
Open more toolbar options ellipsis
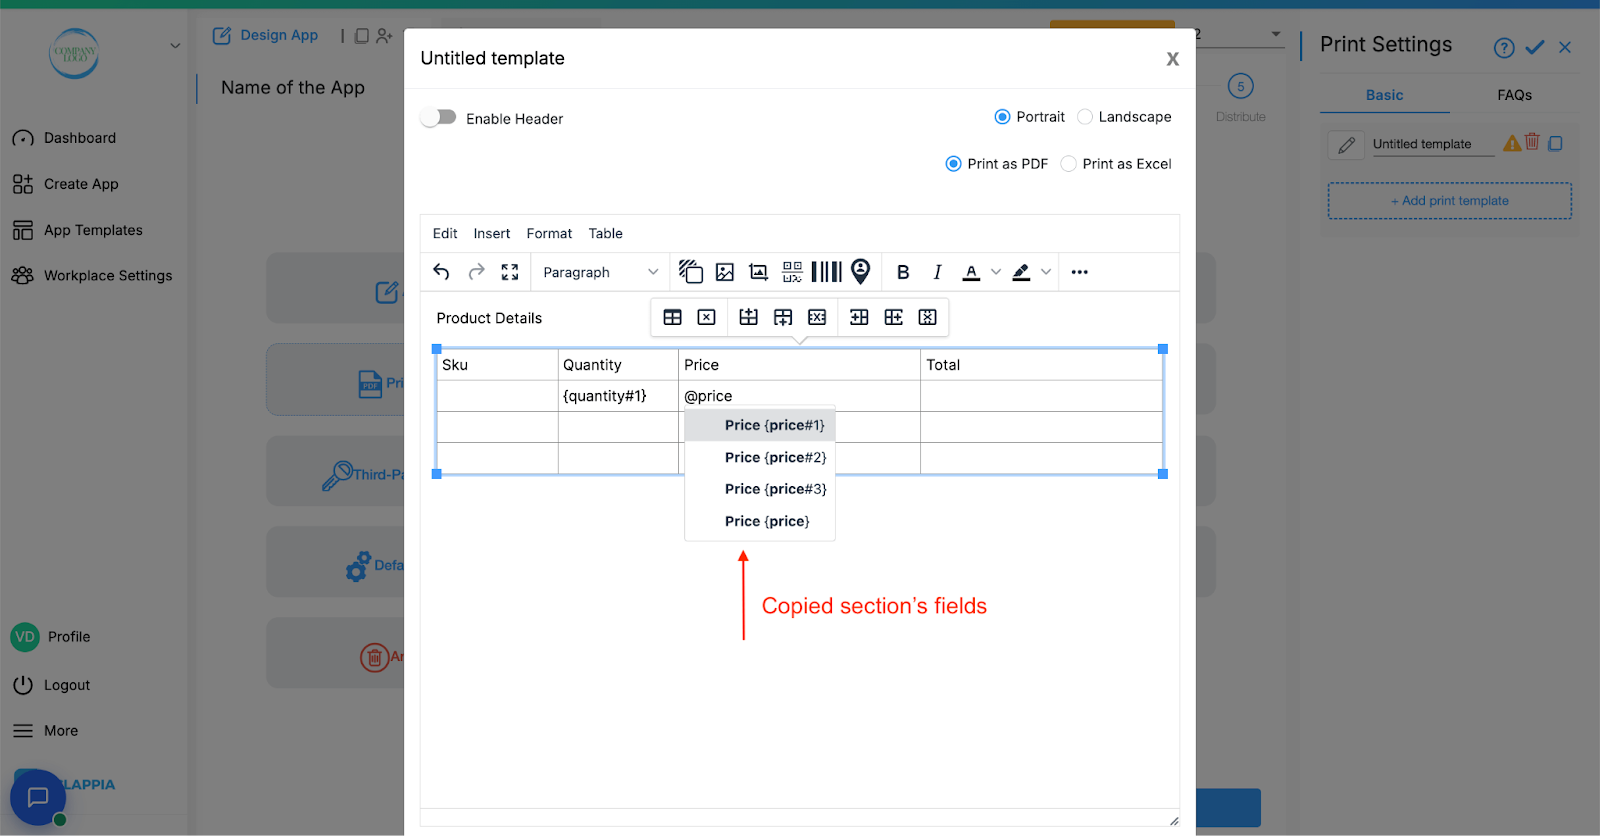point(1079,272)
